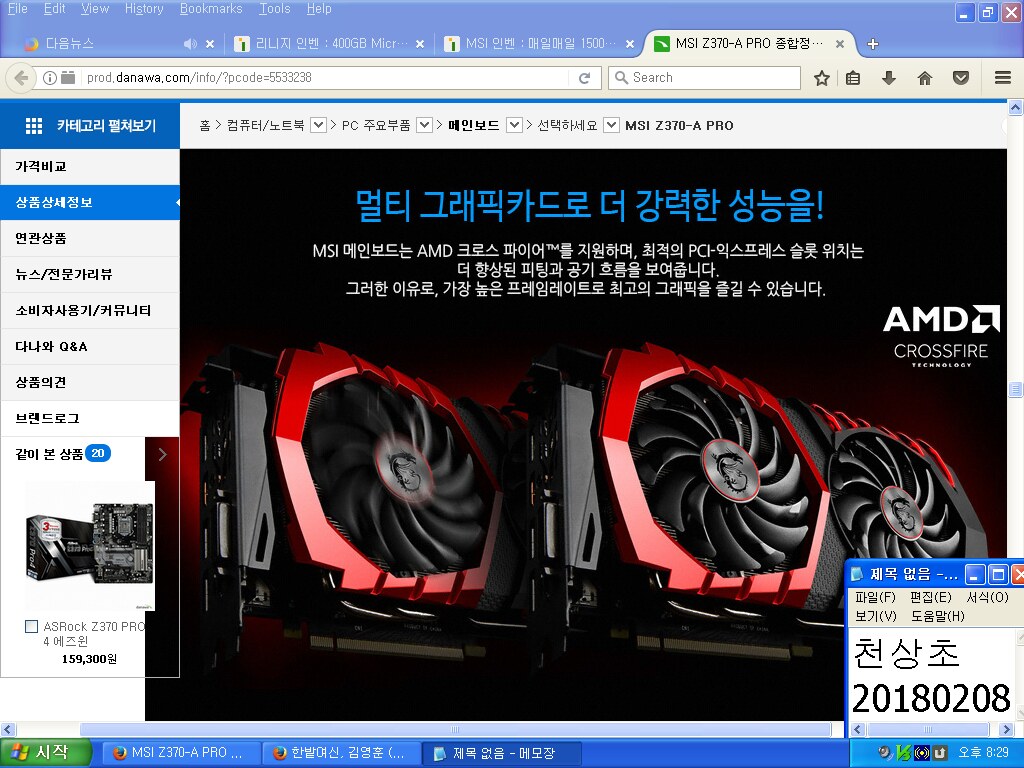1024x768 pixels.
Task: Switch to the 다음뉴스 tab
Action: [119, 44]
